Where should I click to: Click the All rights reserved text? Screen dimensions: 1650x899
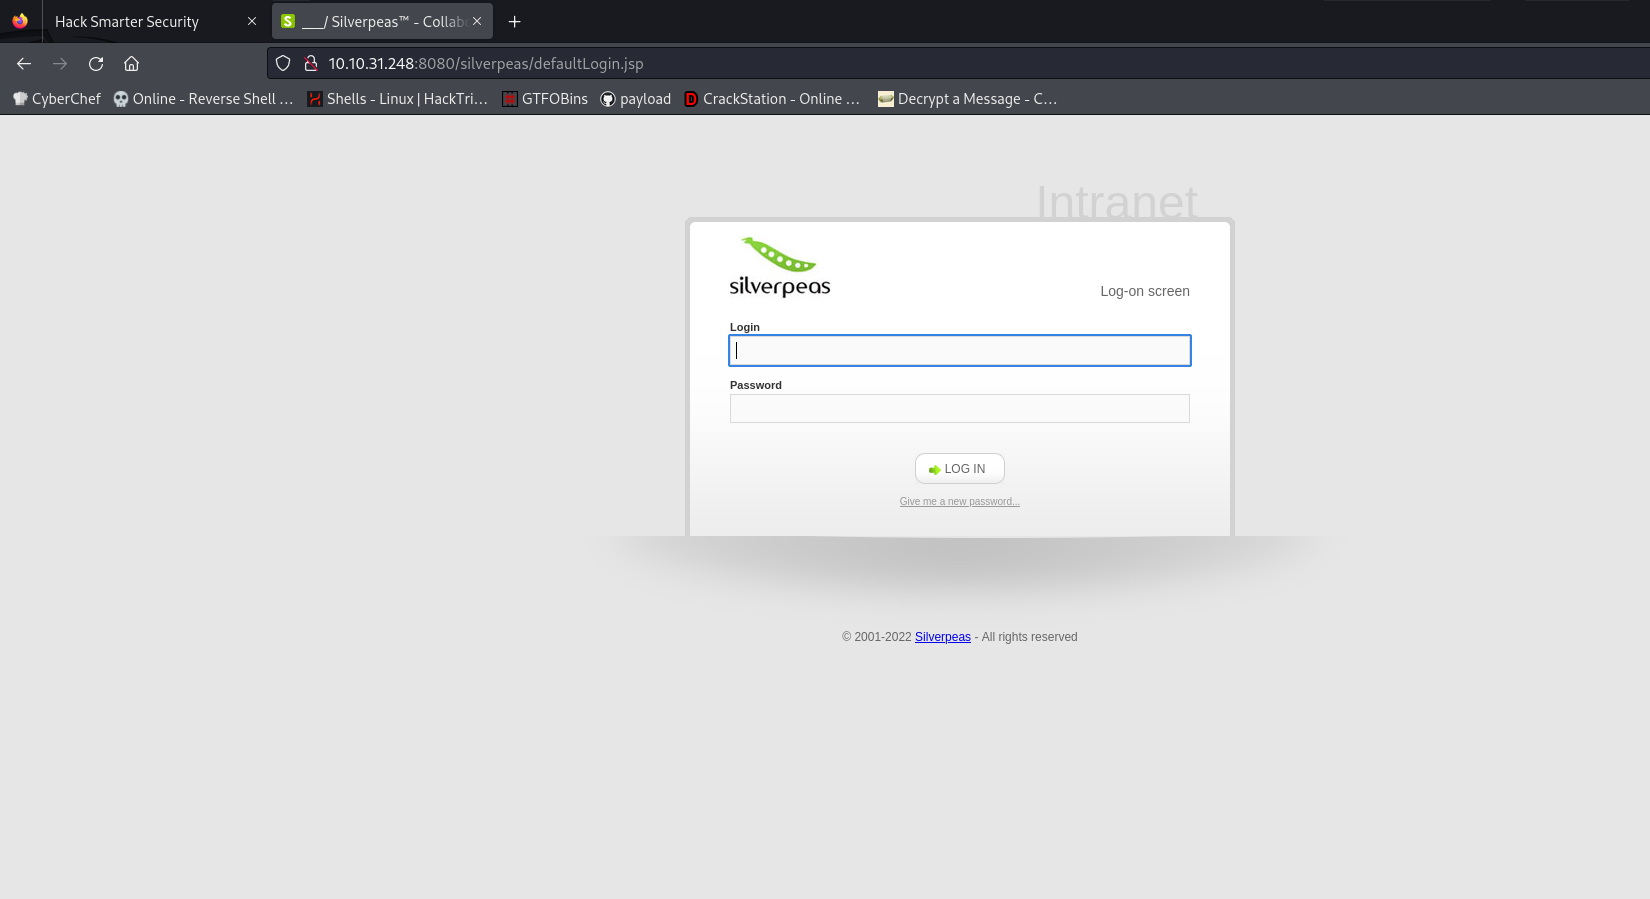coord(1029,637)
